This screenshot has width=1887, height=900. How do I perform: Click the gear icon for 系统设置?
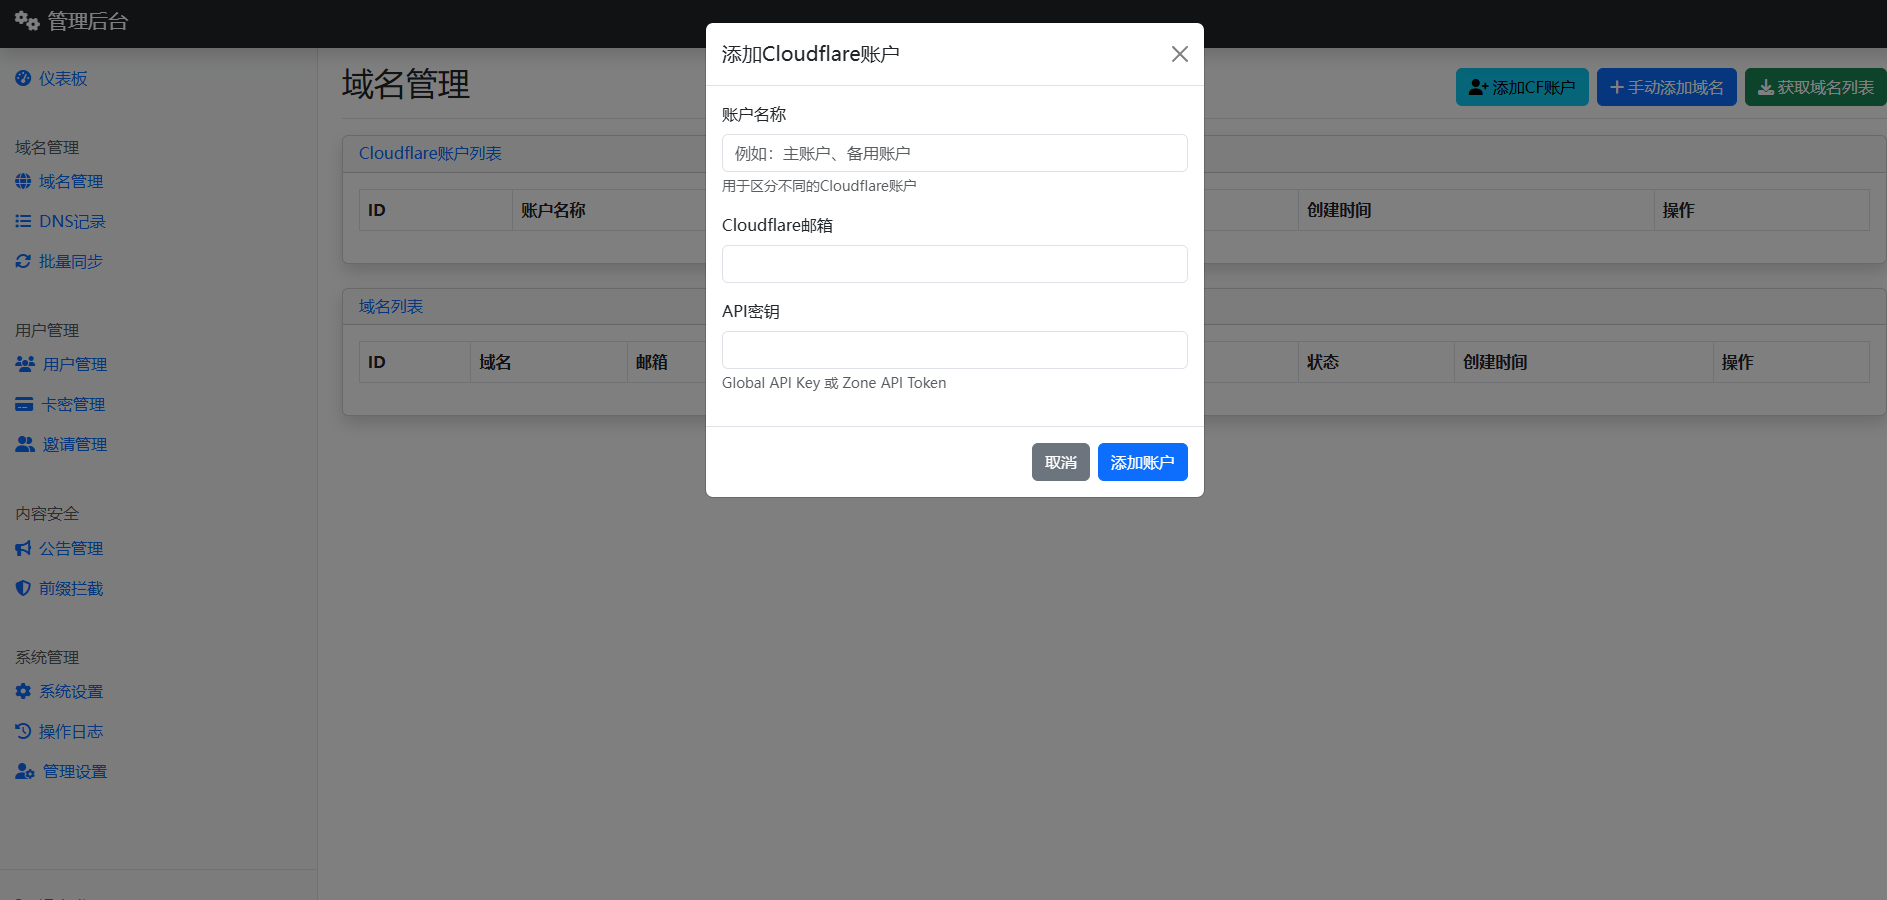[x=23, y=691]
